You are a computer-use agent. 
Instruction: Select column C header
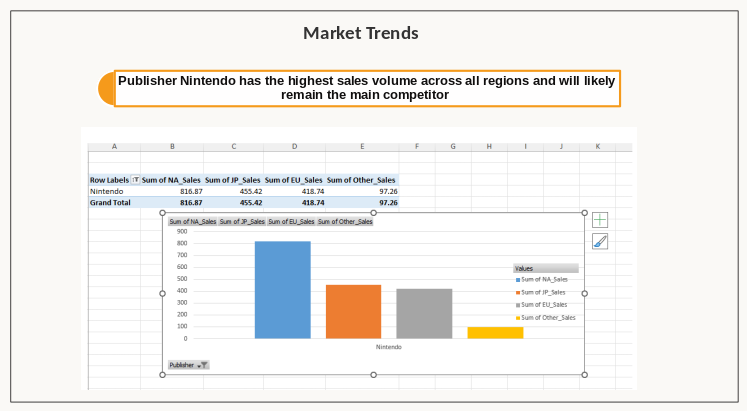point(233,147)
